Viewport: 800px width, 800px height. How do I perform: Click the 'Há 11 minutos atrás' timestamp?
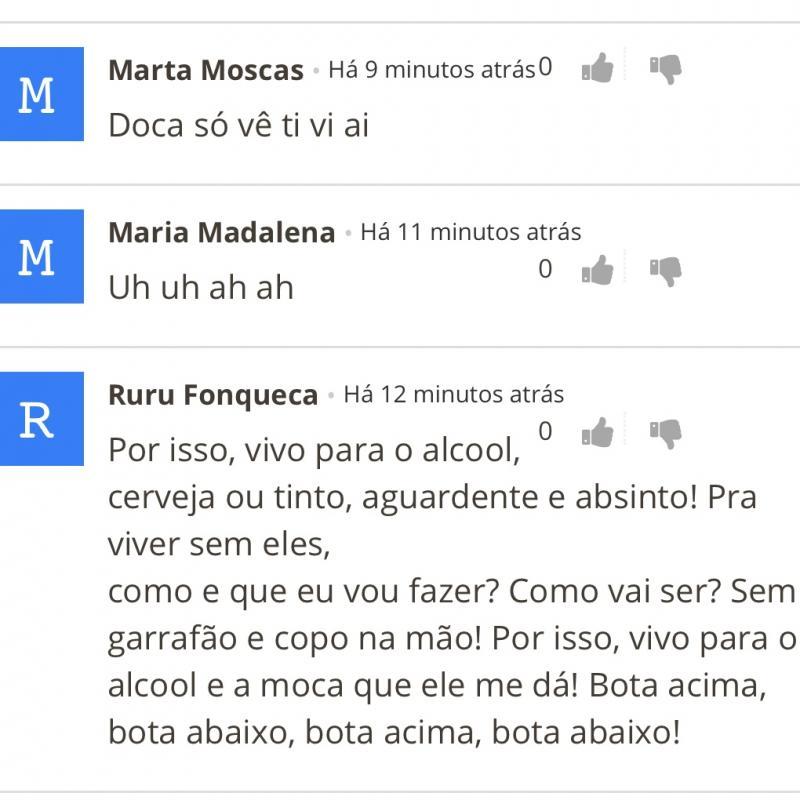470,232
